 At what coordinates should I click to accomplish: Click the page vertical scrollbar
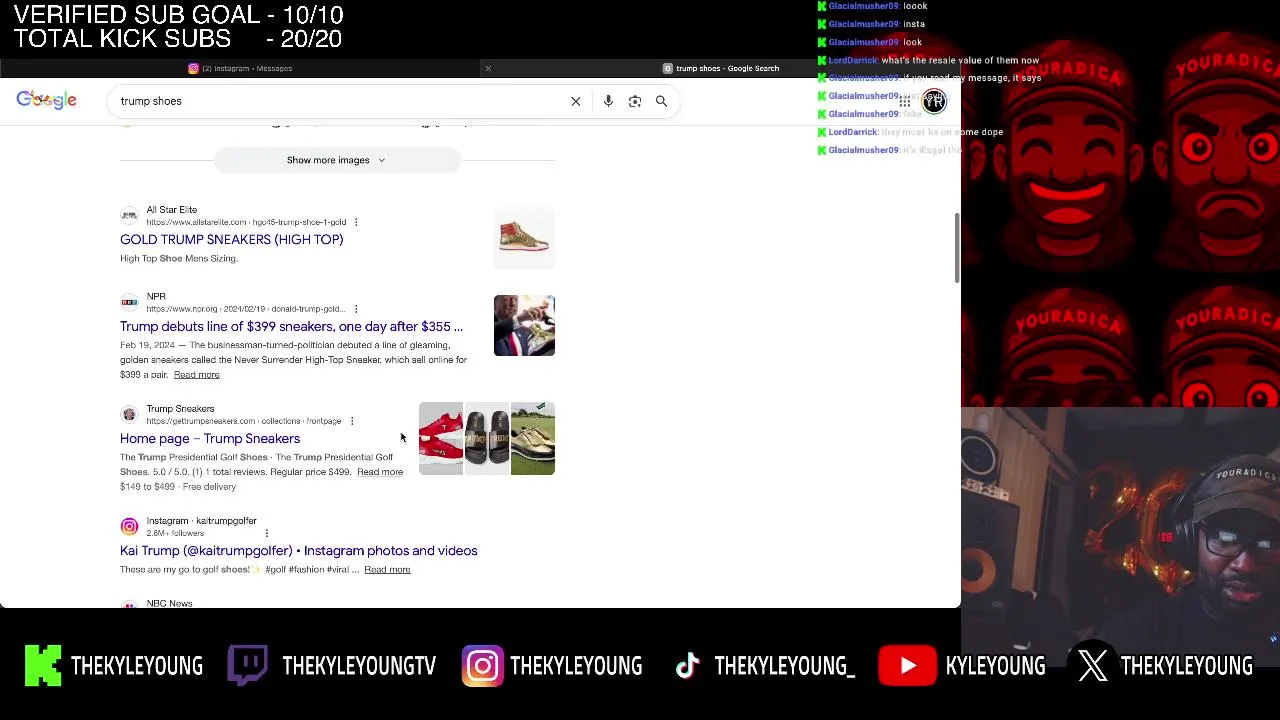click(x=957, y=248)
